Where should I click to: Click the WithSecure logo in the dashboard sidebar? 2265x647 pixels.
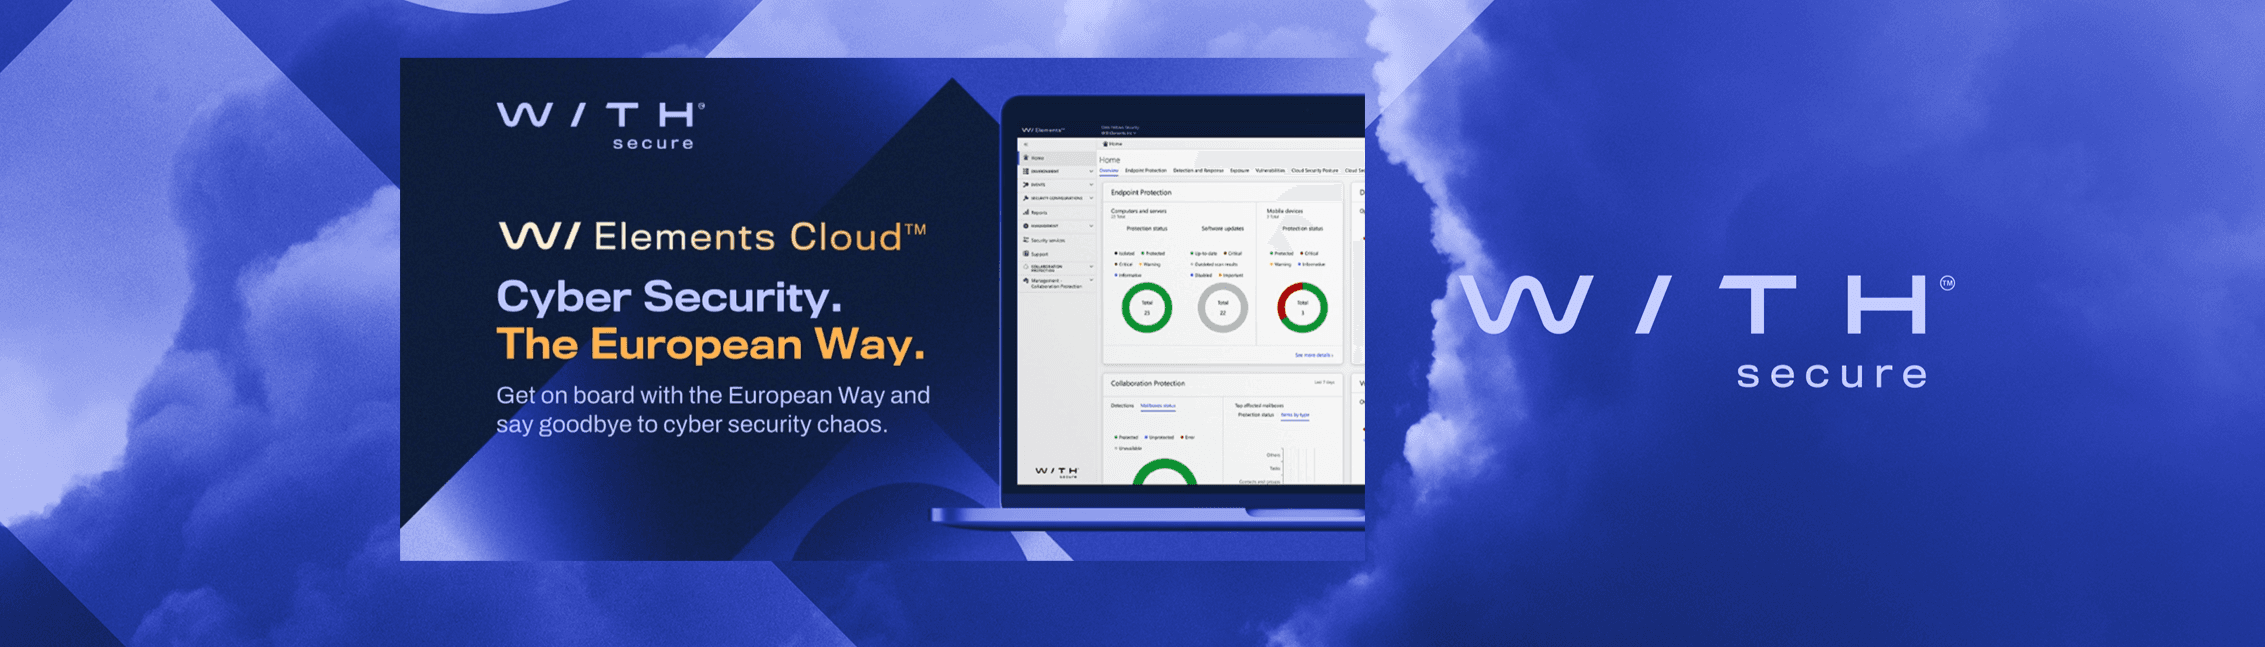pos(1057,472)
